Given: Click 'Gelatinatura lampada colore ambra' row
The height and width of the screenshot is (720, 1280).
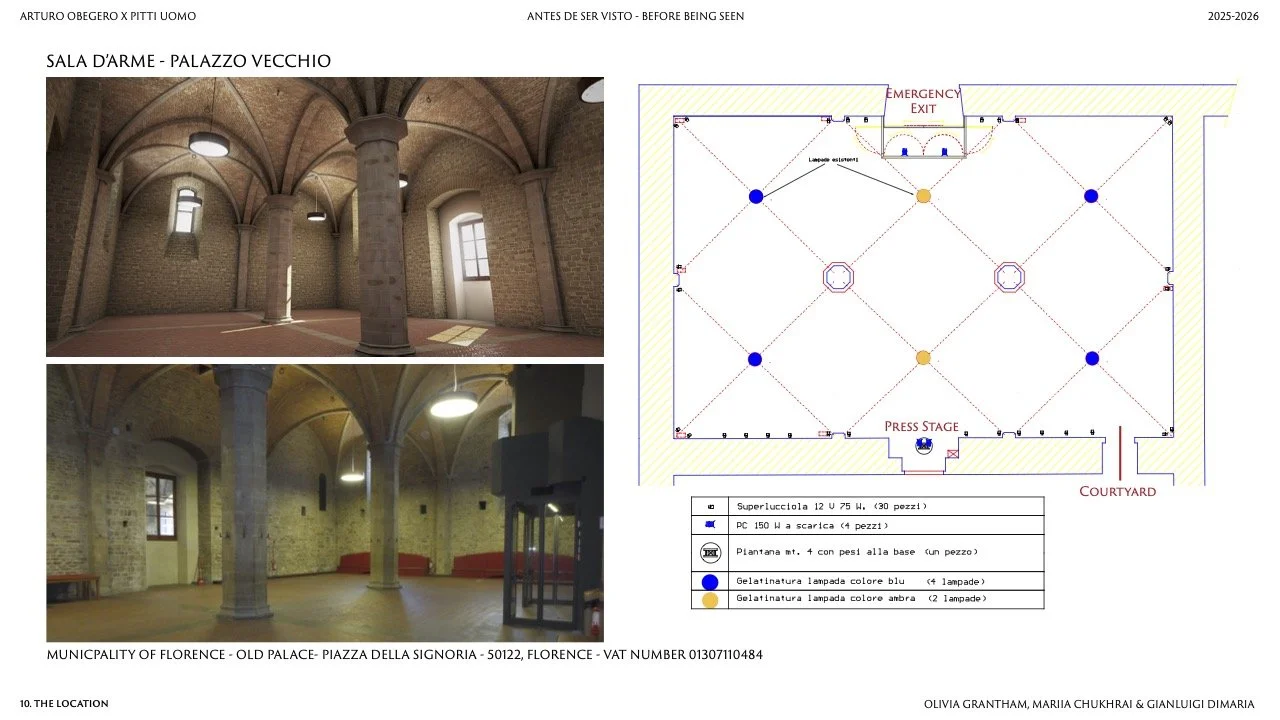Looking at the screenshot, I should pyautogui.click(x=867, y=599).
